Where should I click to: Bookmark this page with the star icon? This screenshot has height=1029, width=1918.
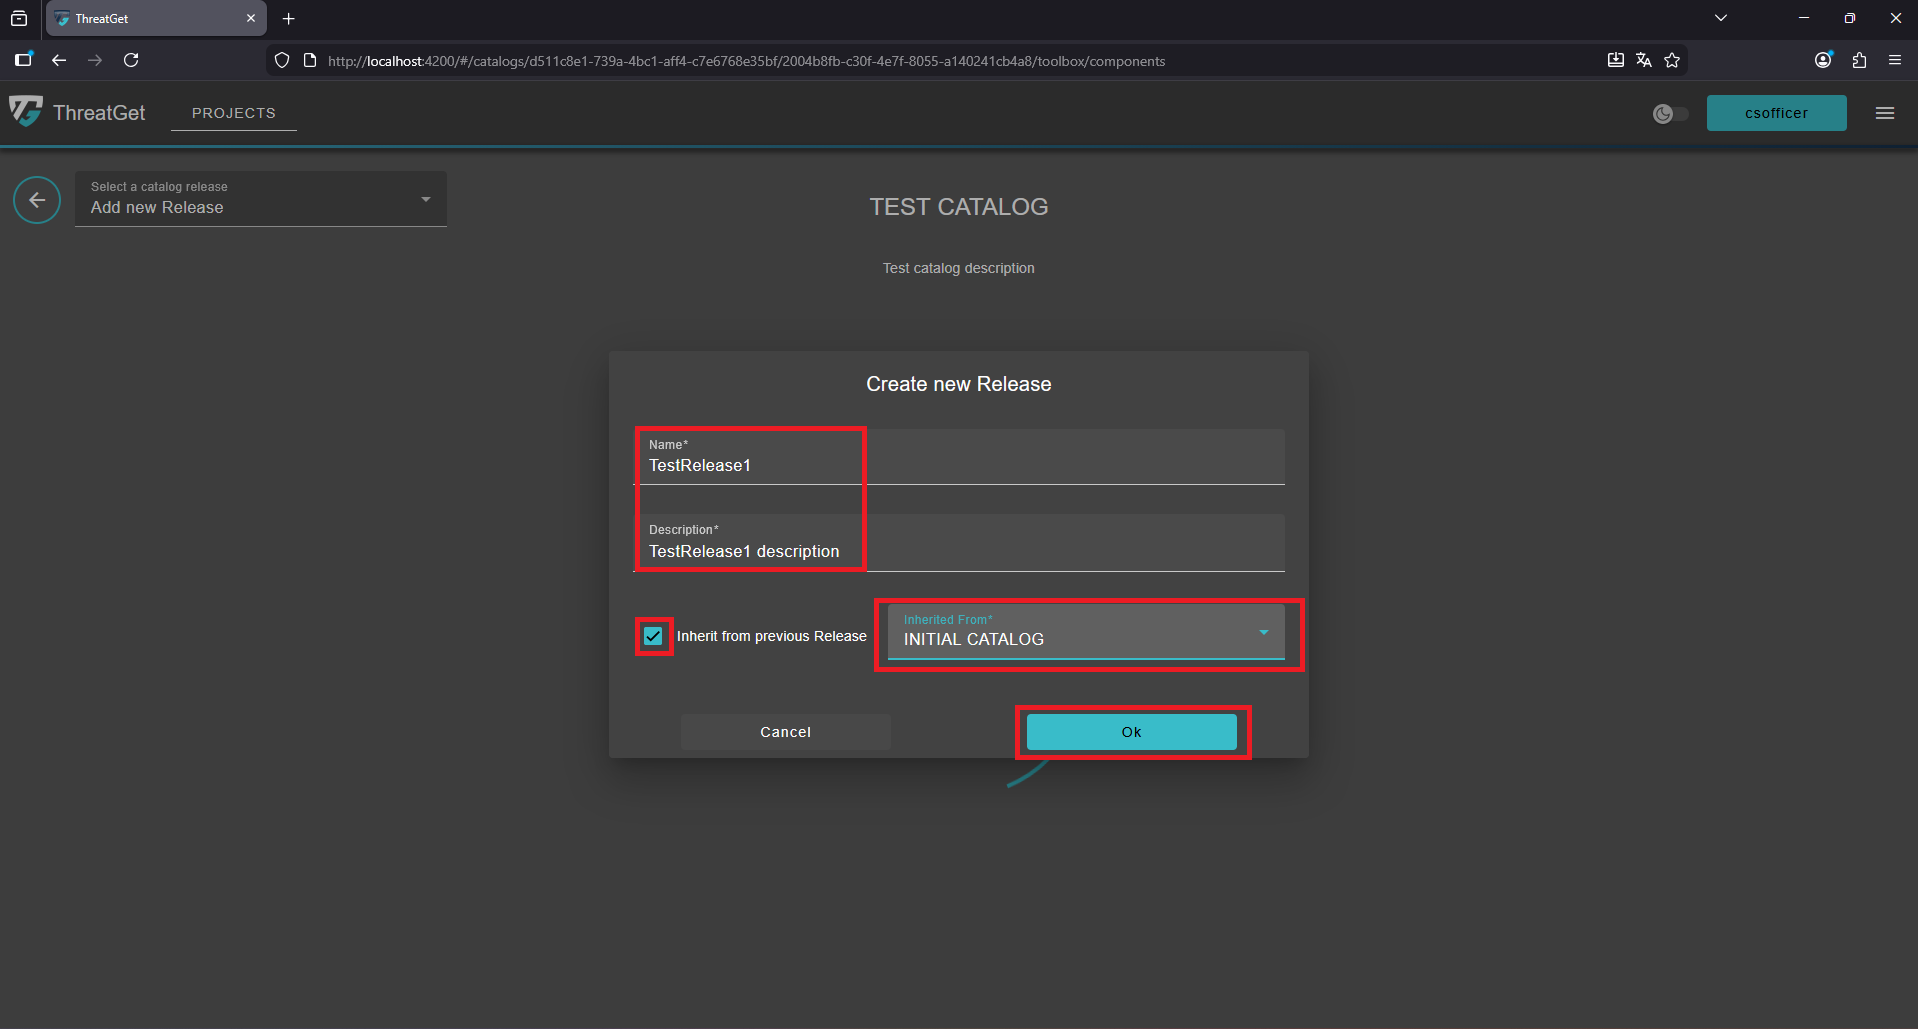[x=1672, y=61]
